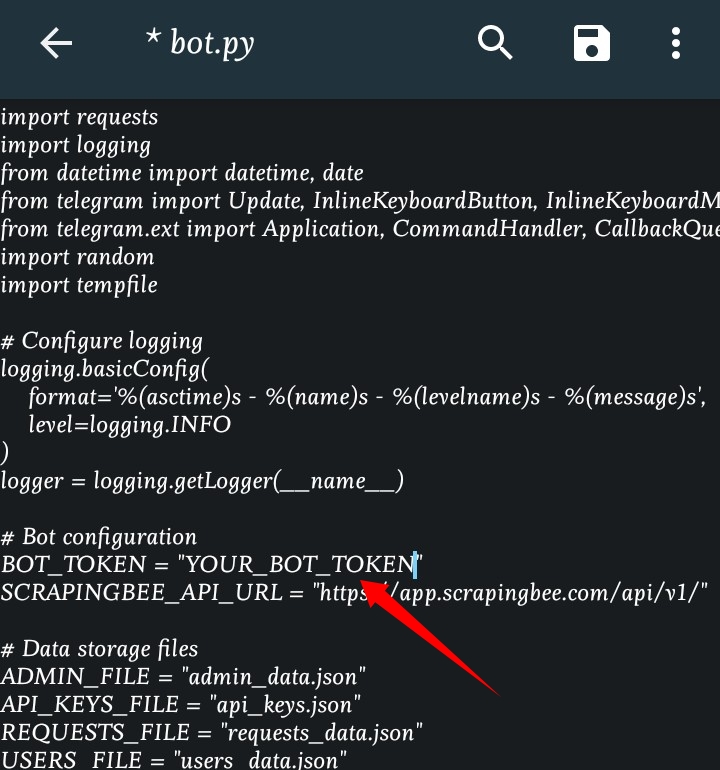This screenshot has width=720, height=770.
Task: Click the import random line
Action: [78, 257]
